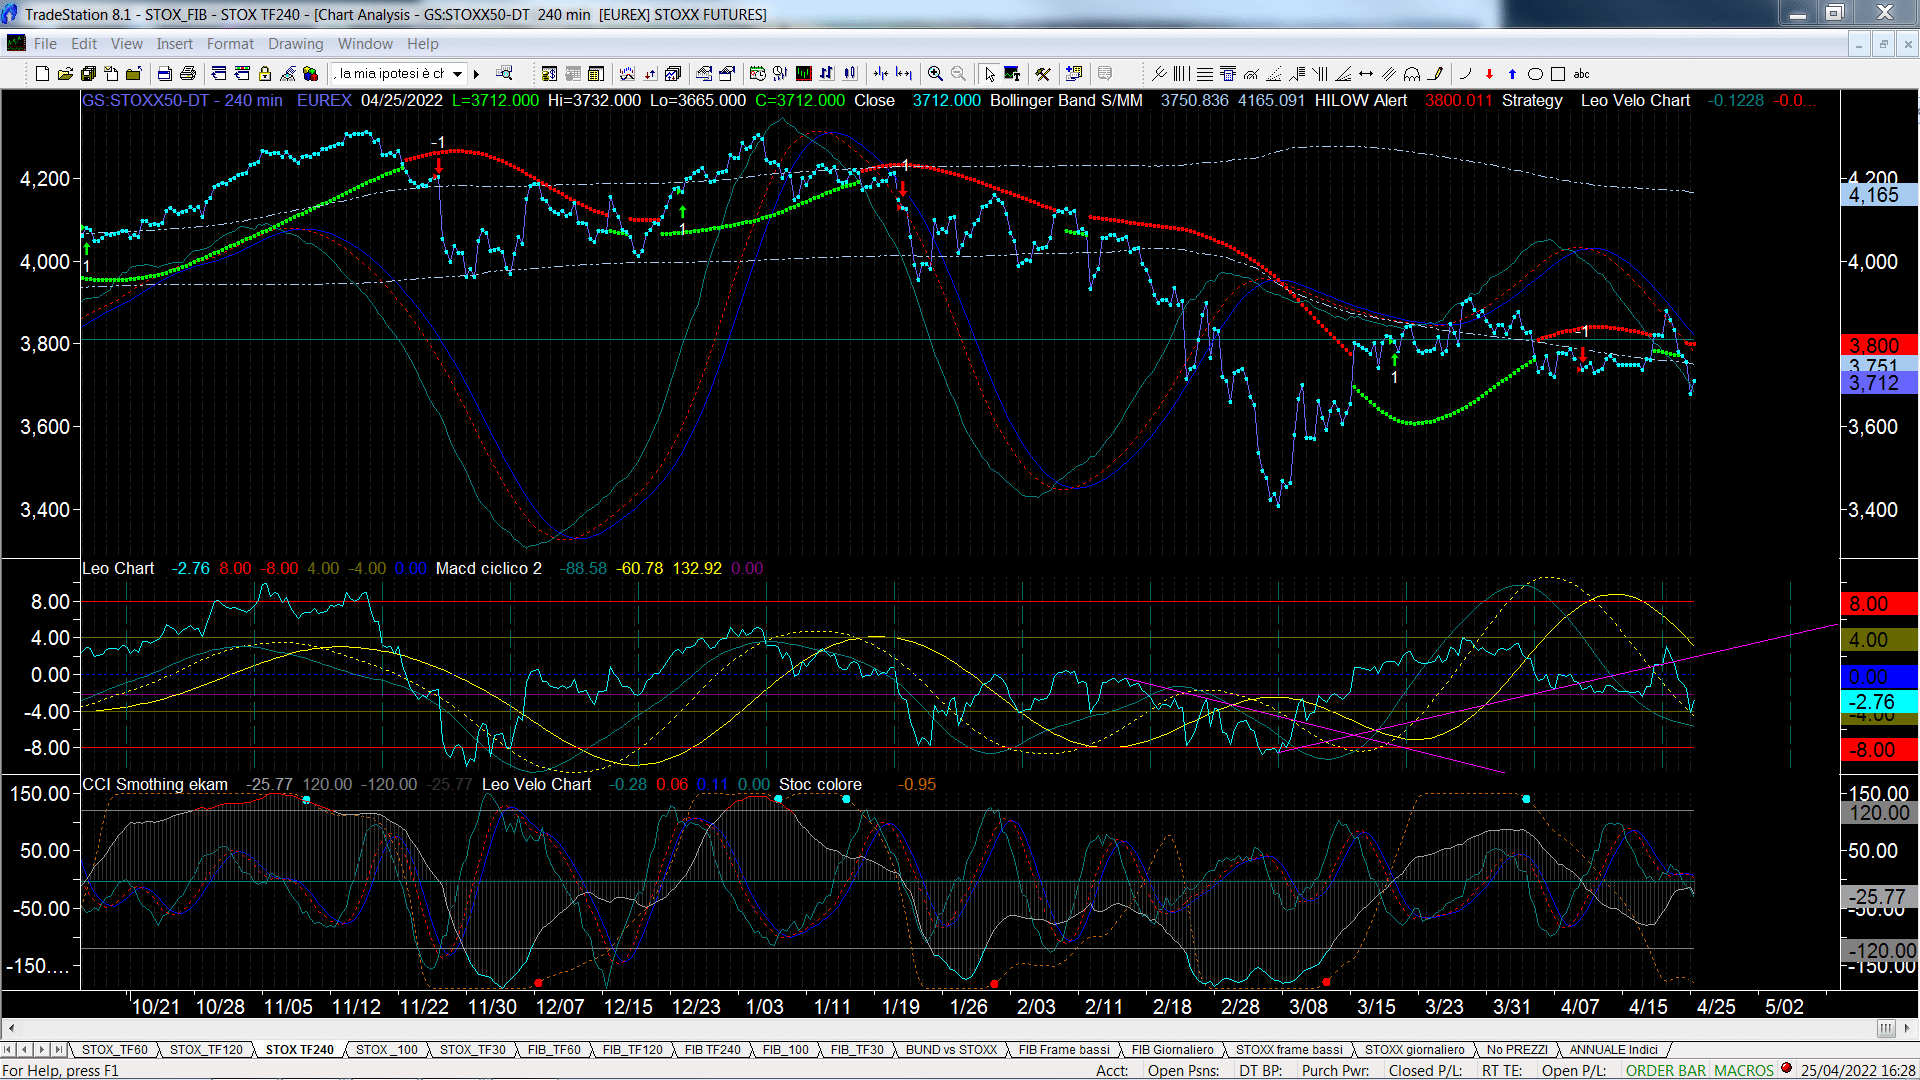Click the 4,165 price axis label

point(1877,196)
